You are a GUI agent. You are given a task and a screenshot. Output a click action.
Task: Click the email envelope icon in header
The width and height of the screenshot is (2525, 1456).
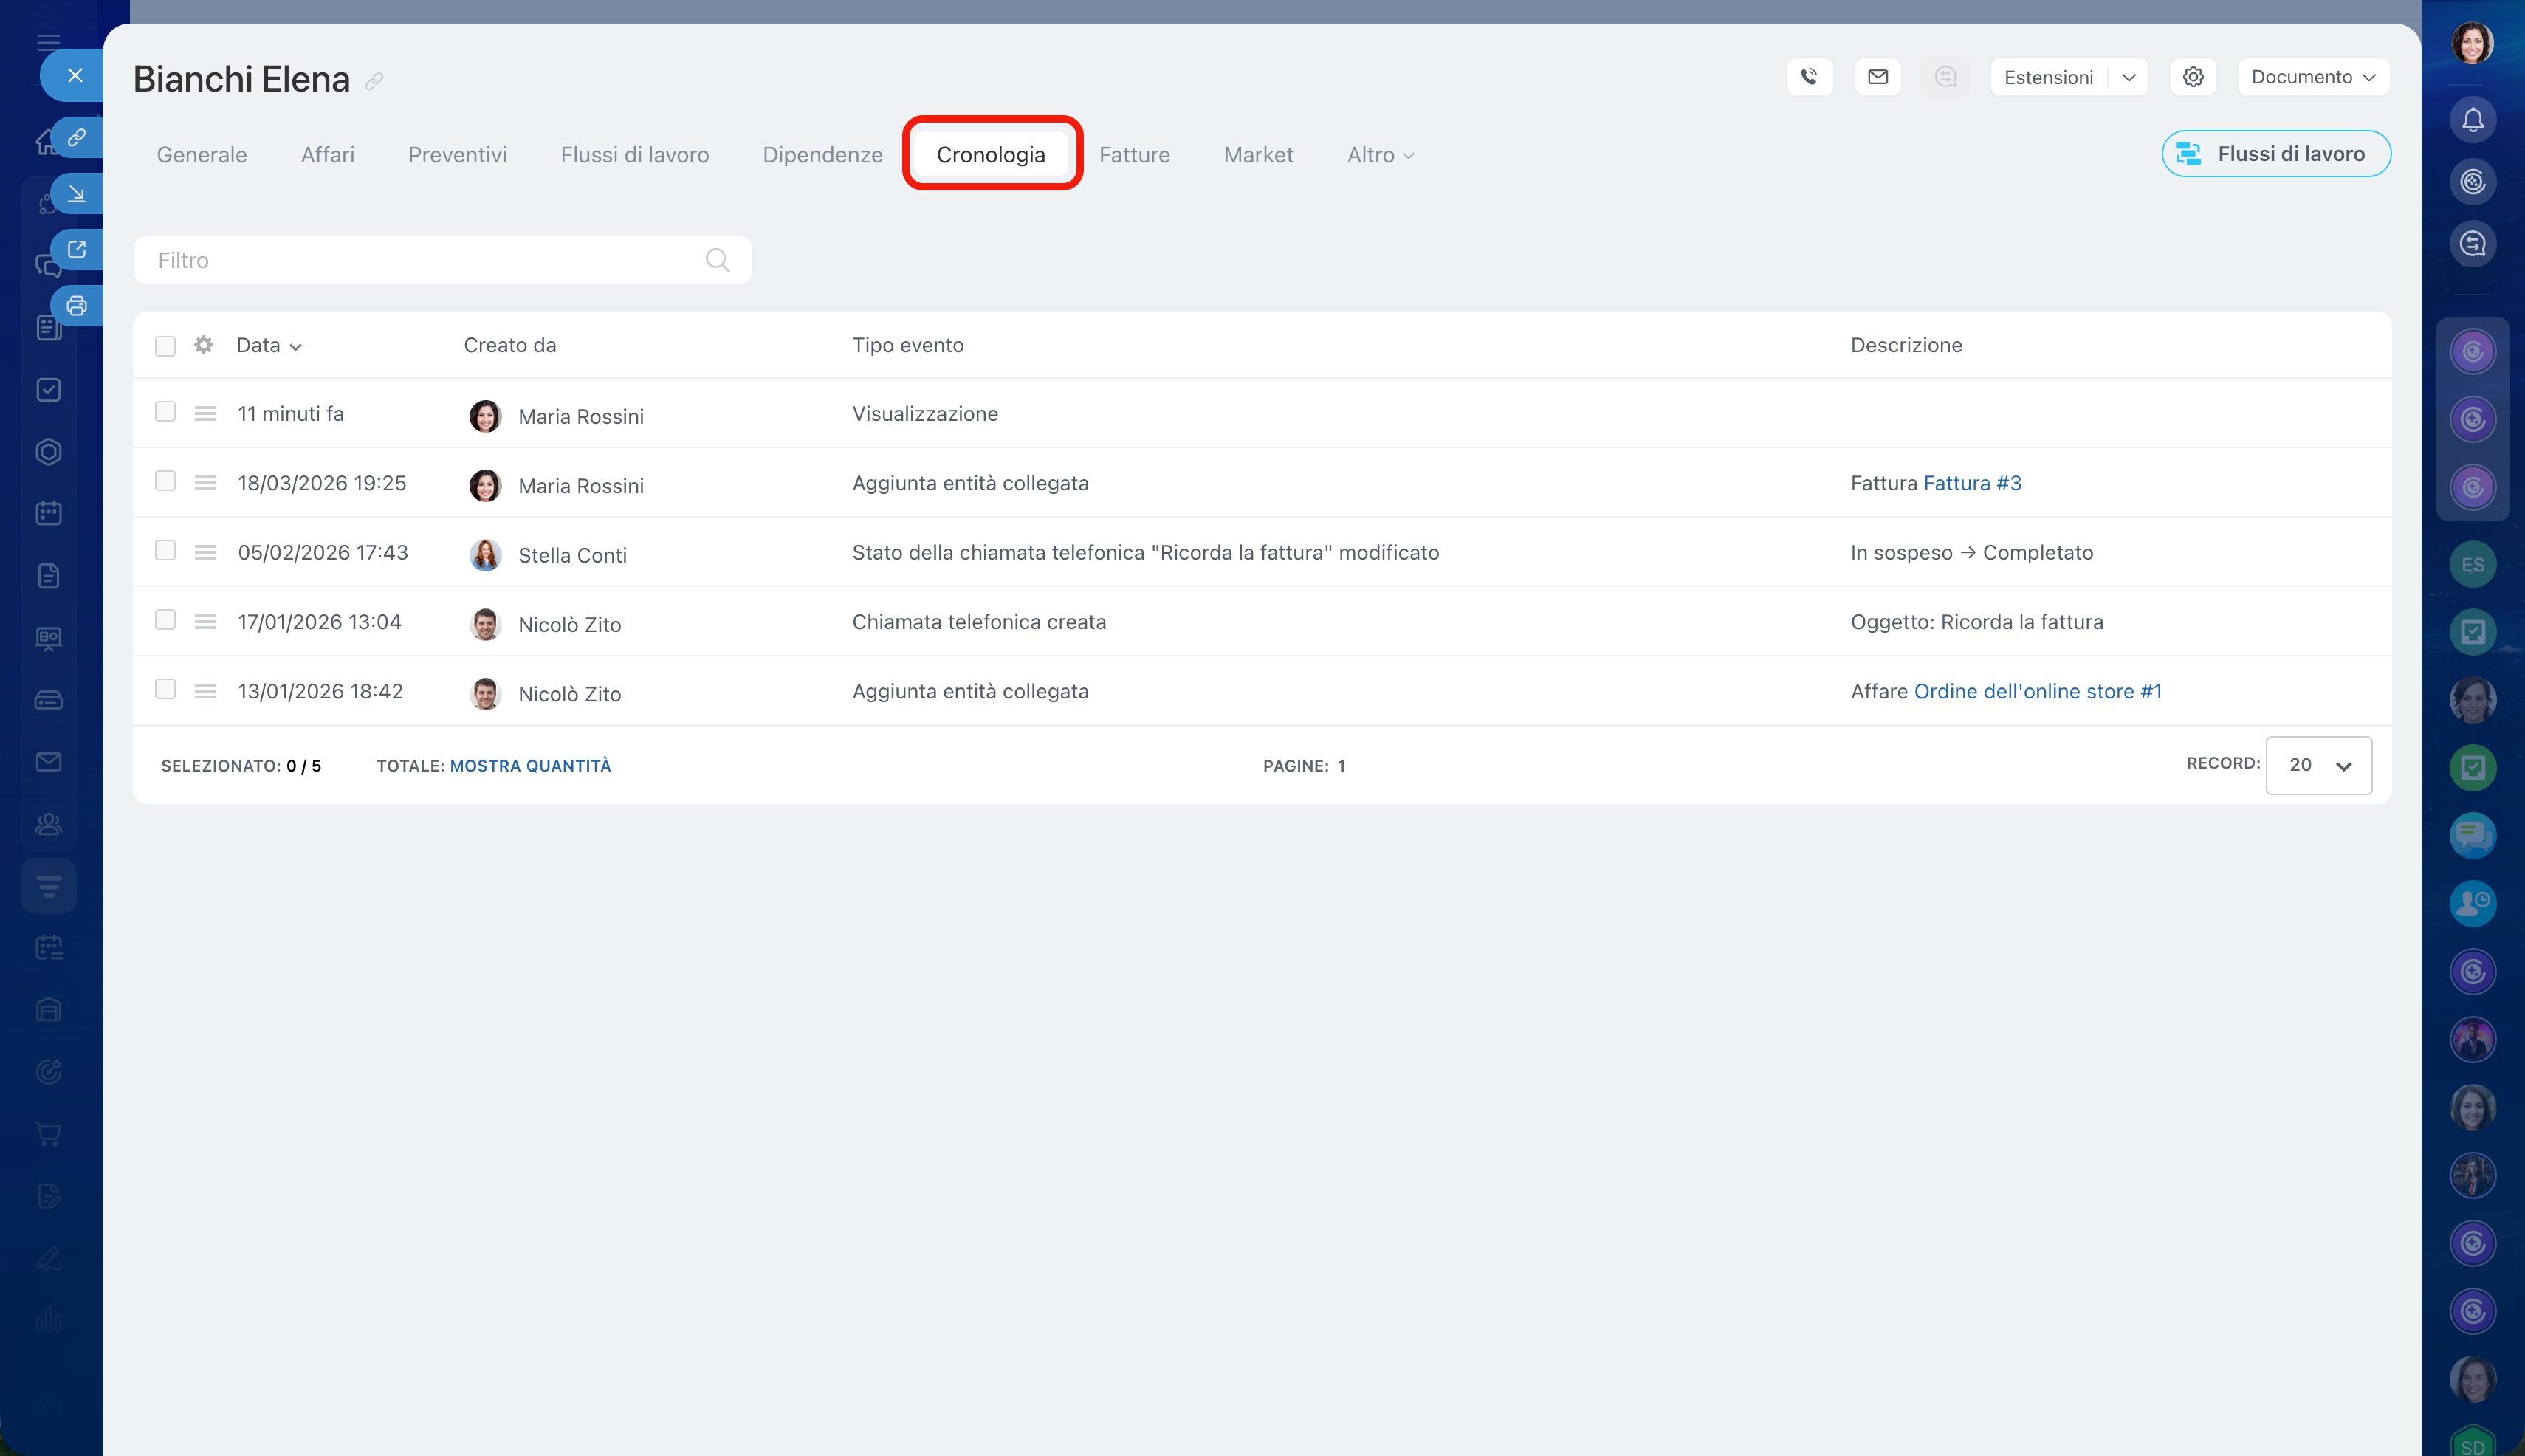click(x=1877, y=77)
